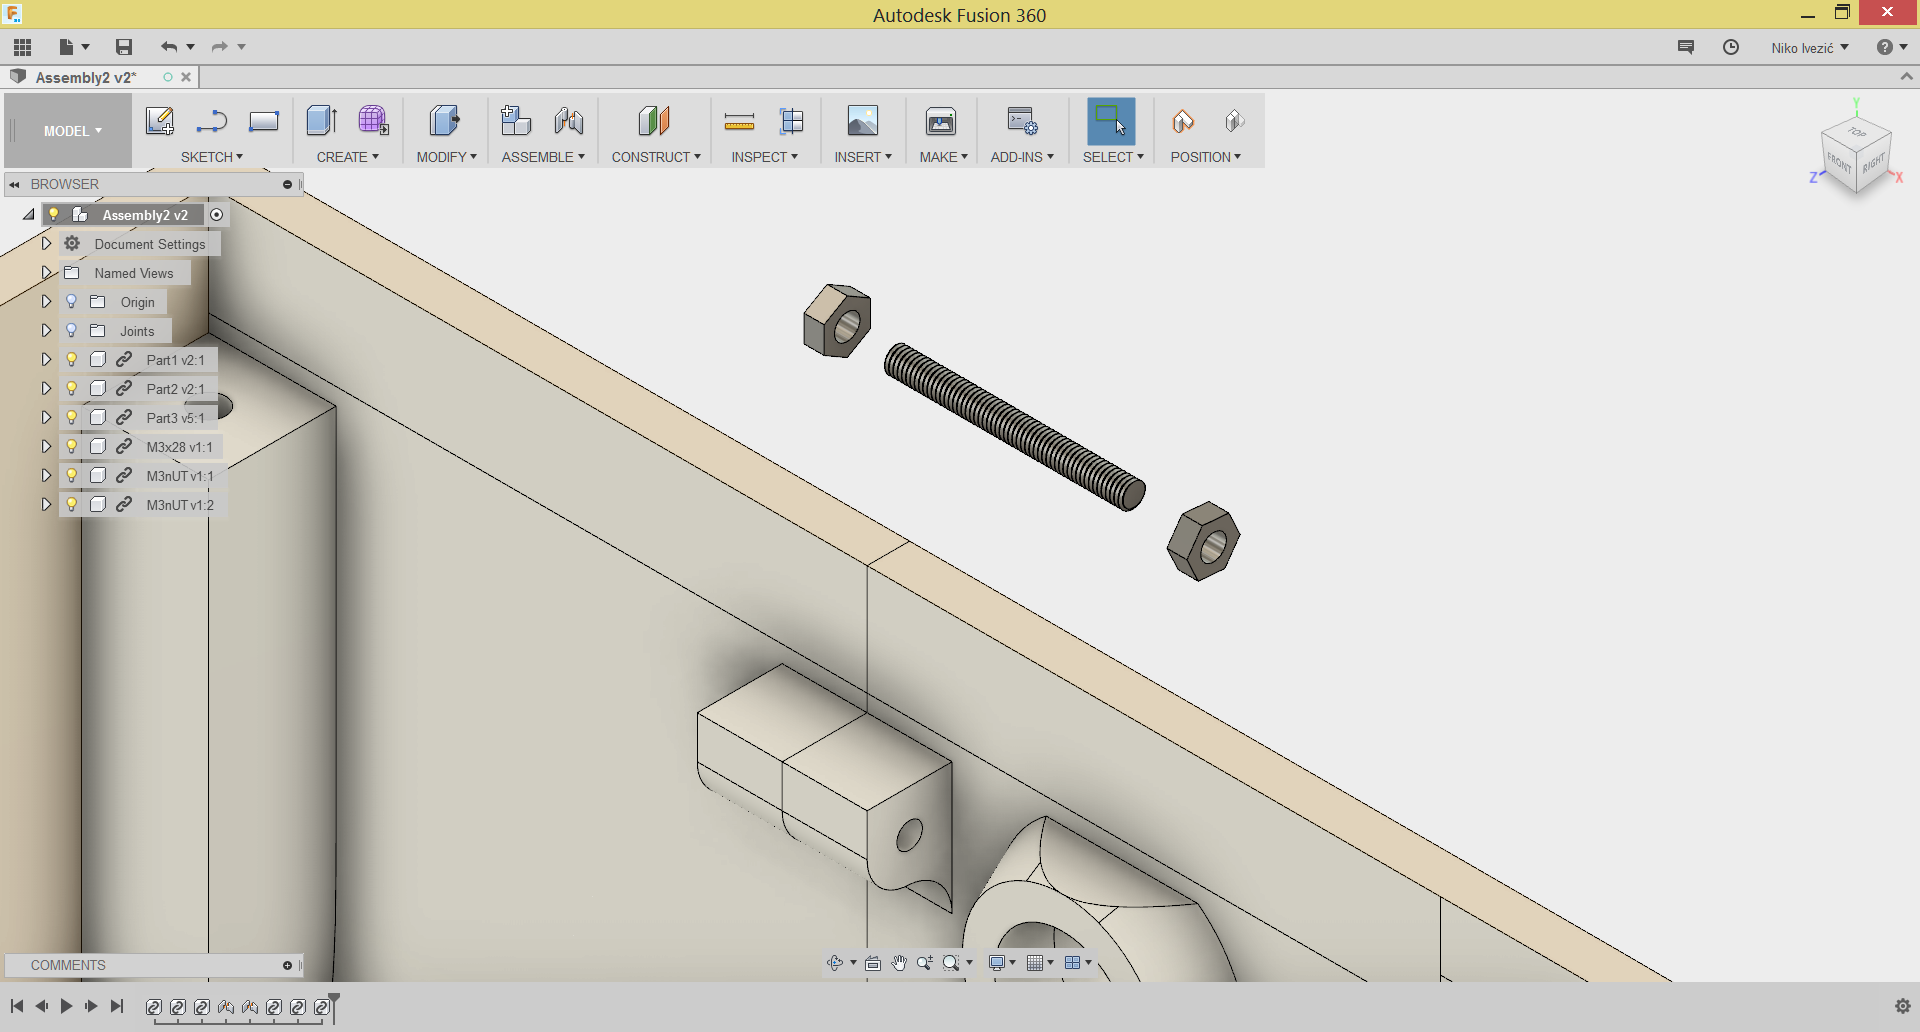Open the CREATE menu
Viewport: 1920px width, 1032px height.
coord(347,157)
